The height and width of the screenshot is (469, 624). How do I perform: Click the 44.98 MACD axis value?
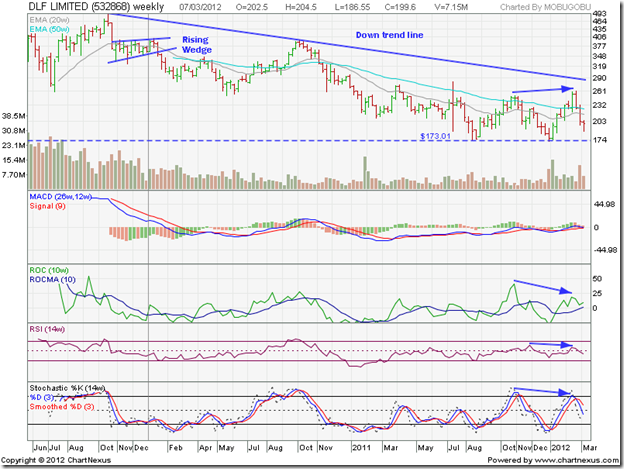[x=604, y=204]
